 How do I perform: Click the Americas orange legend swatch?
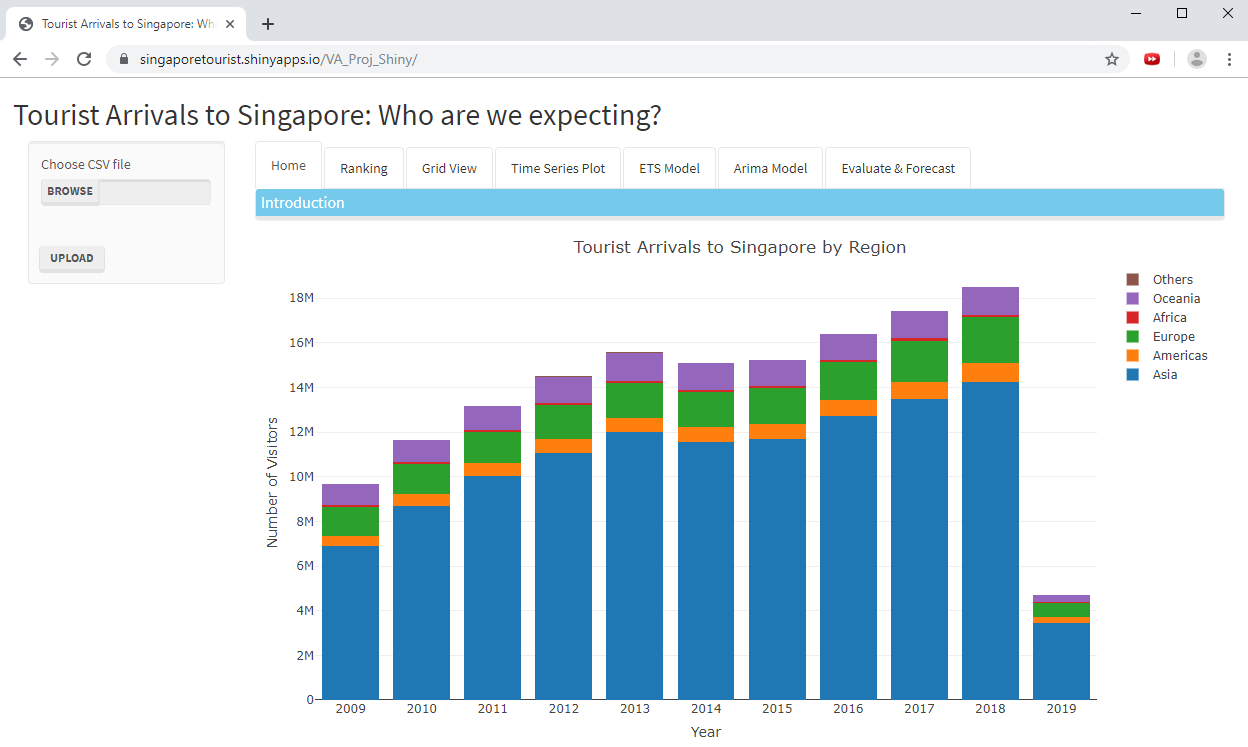[x=1133, y=356]
